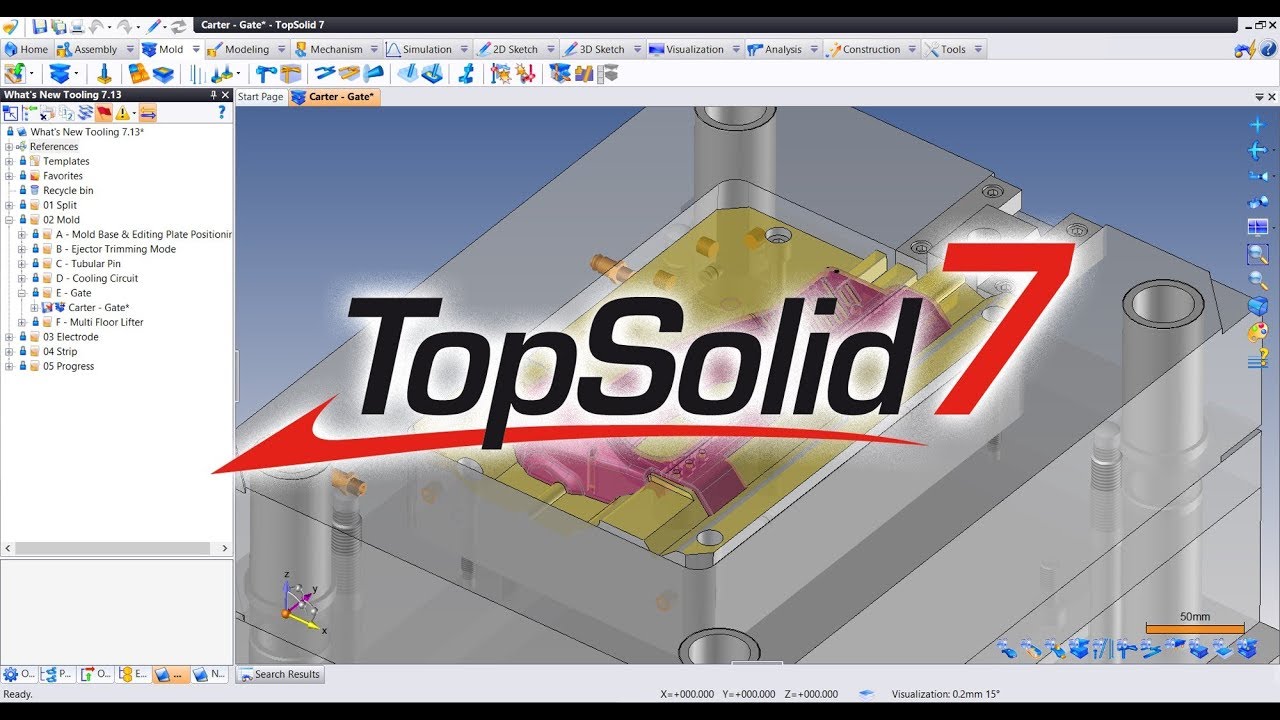Switch to the Start Page document tab
Image resolution: width=1280 pixels, height=720 pixels.
point(260,97)
